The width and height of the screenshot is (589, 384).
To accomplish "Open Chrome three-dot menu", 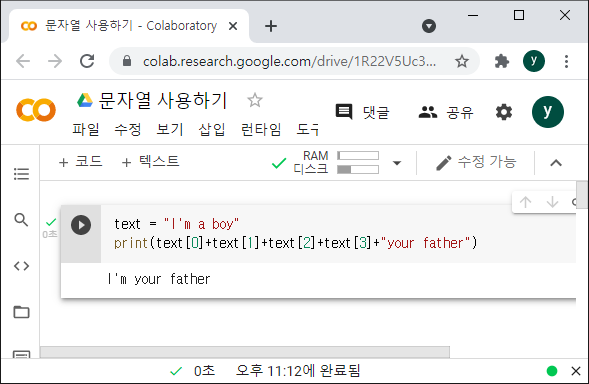I will (x=566, y=61).
